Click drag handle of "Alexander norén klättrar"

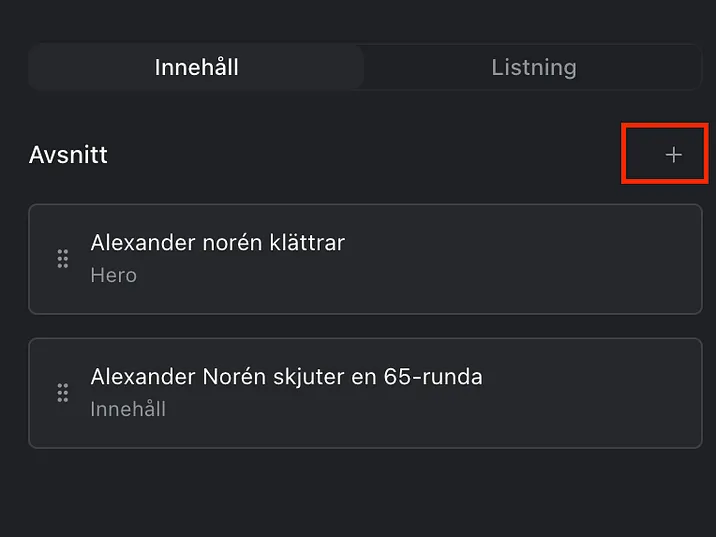click(62, 259)
